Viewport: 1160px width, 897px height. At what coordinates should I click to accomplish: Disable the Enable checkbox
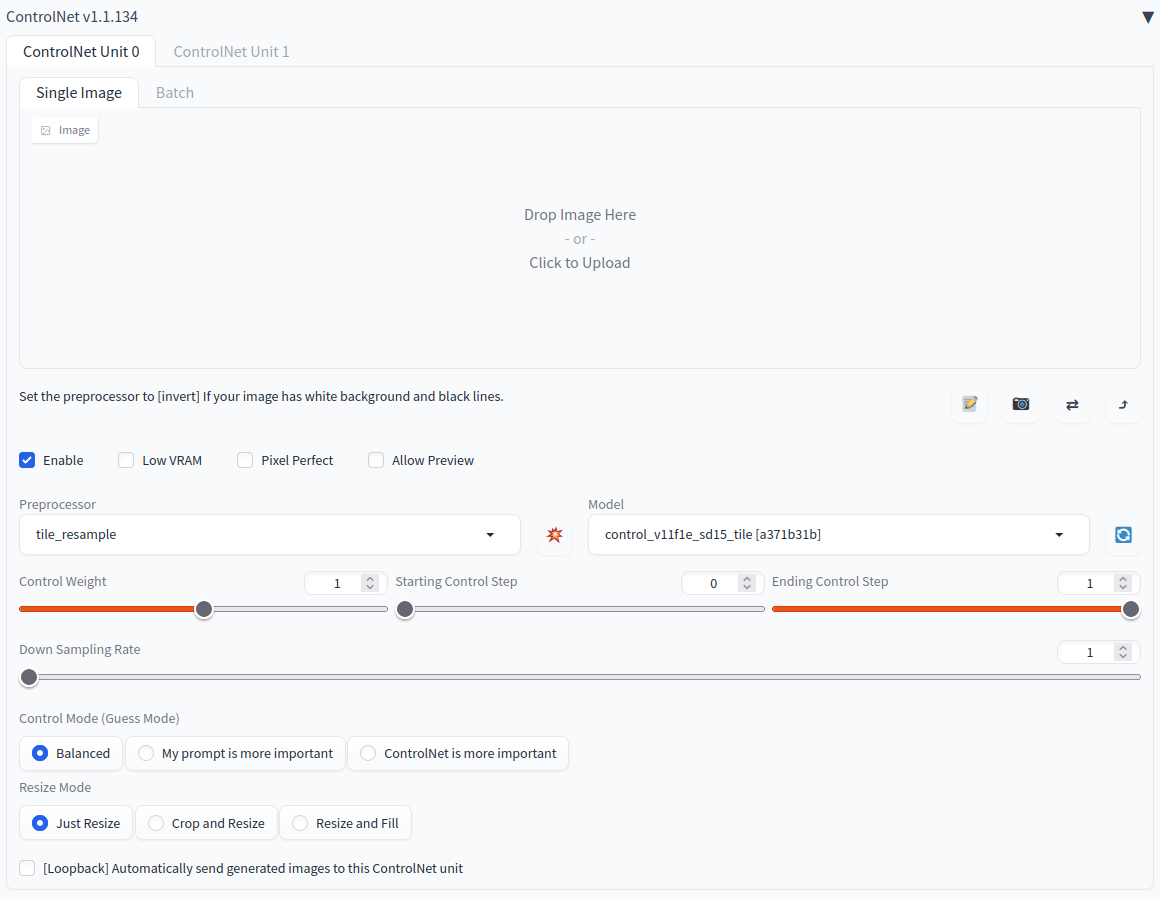28,460
